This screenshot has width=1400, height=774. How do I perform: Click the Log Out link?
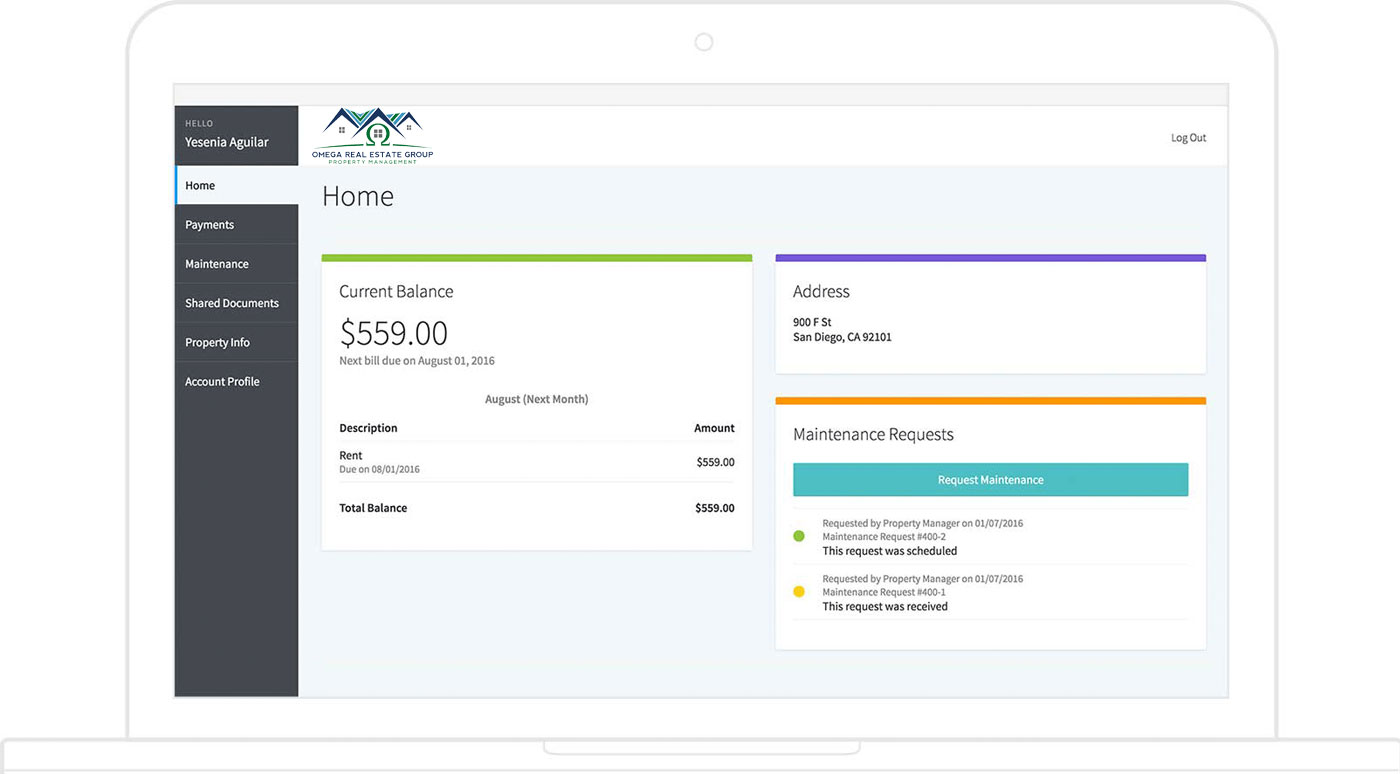coord(1188,138)
